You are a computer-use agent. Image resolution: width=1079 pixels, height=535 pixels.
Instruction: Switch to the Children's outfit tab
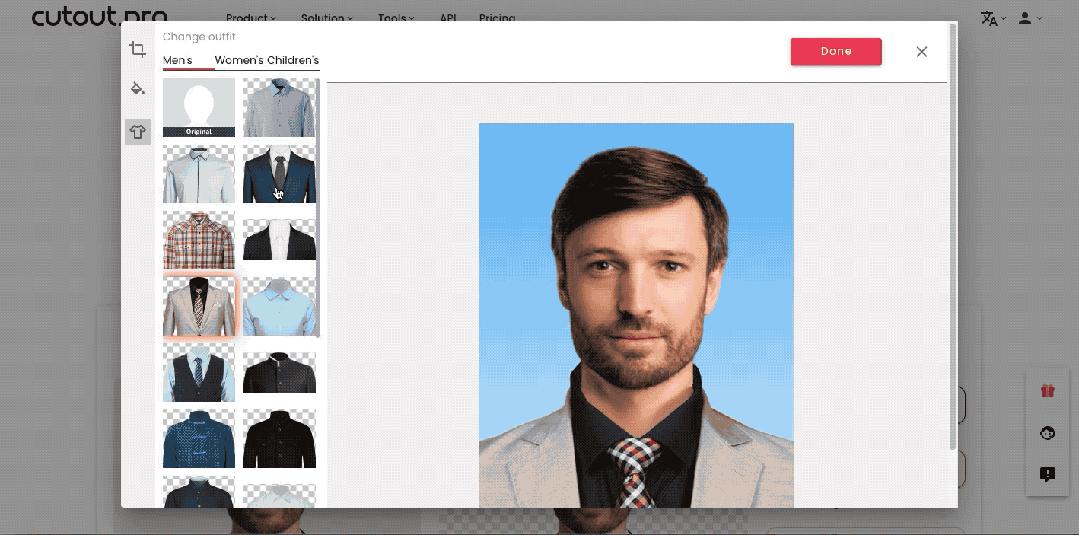click(293, 60)
